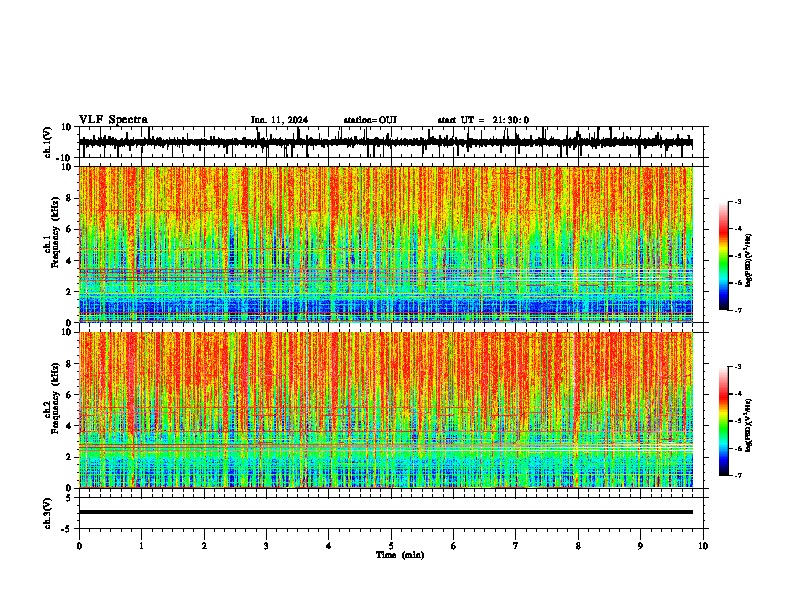Click the "7" tick on Time axis

(516, 546)
